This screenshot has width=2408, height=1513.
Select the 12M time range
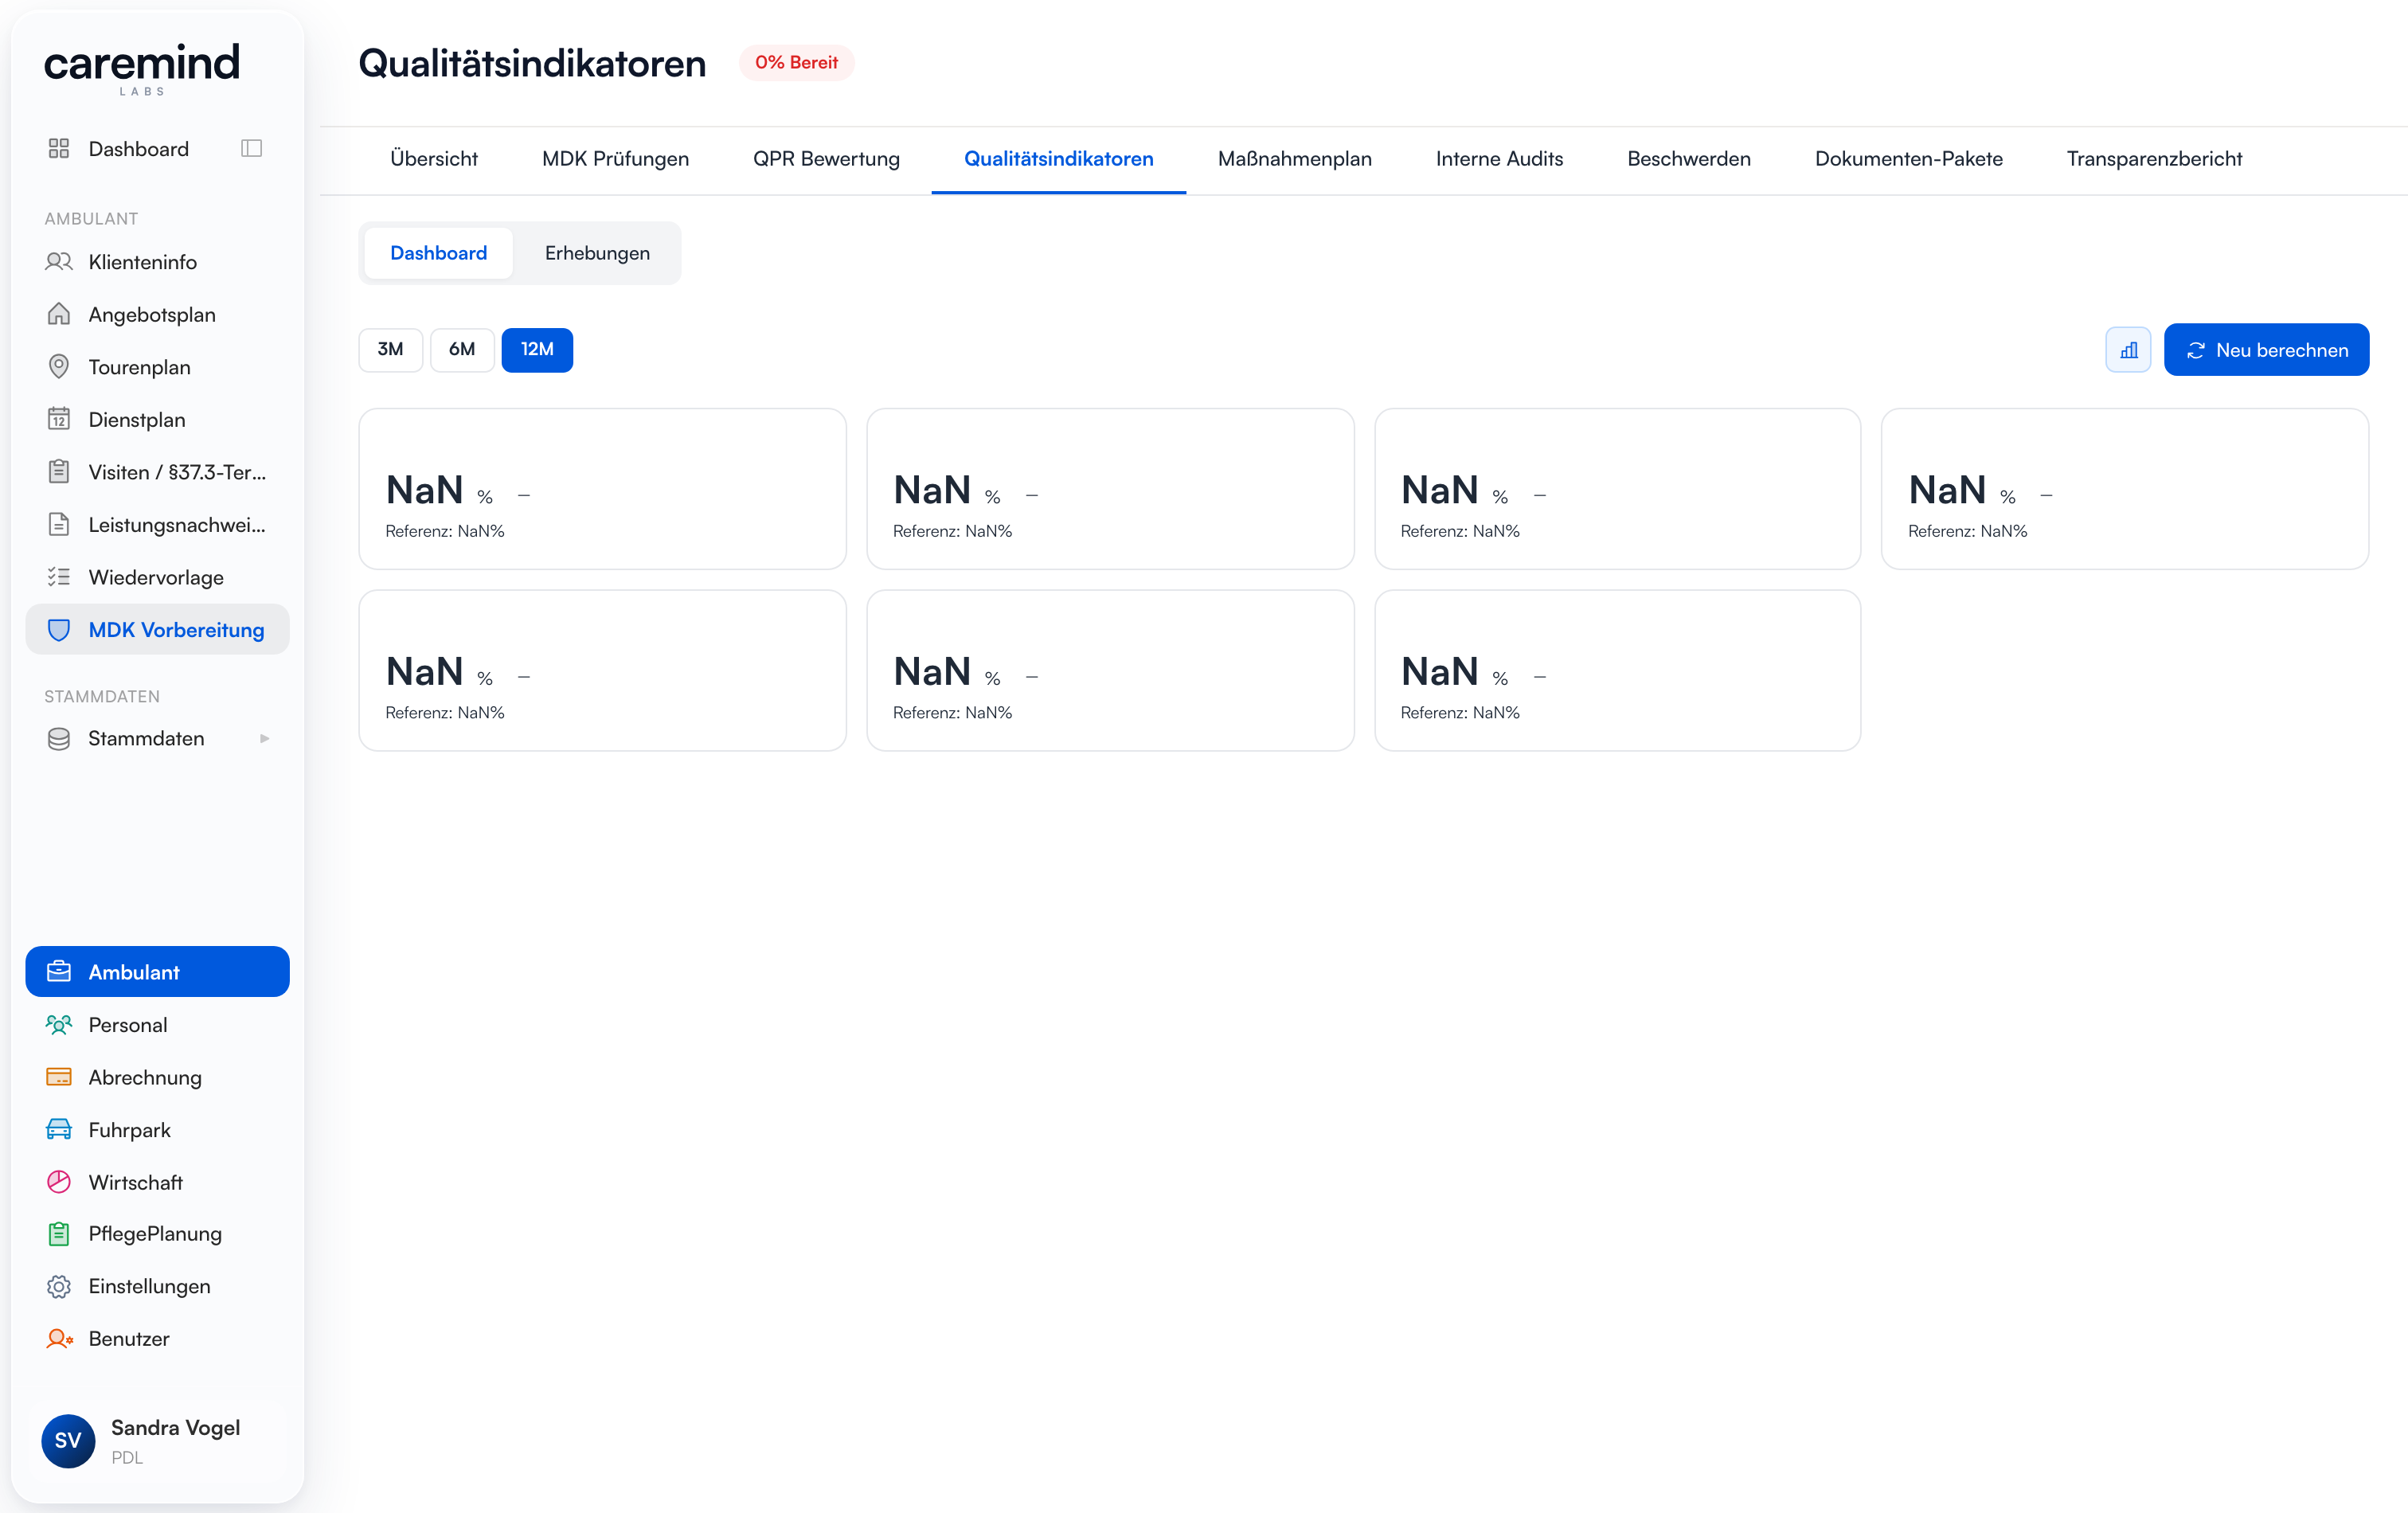(537, 349)
